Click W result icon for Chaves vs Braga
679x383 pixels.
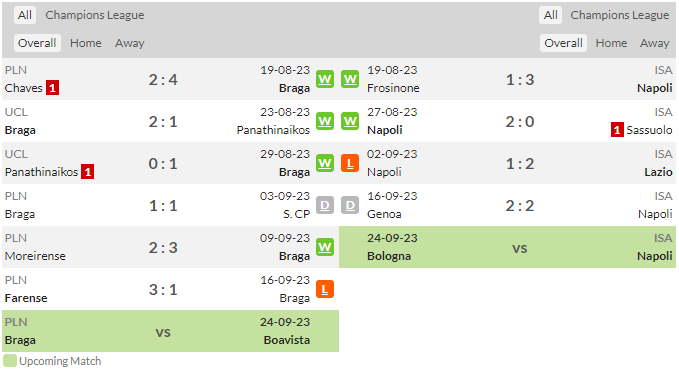click(x=325, y=79)
